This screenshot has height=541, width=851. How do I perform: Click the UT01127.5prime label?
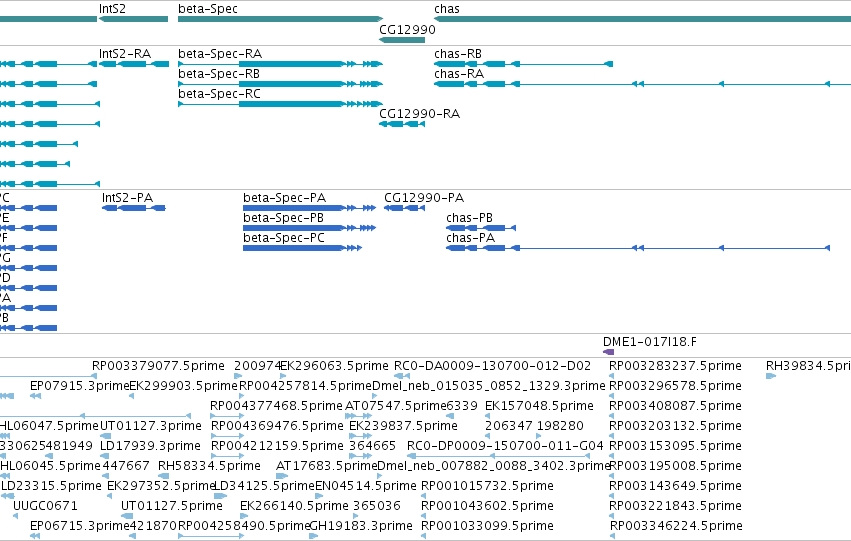pyautogui.click(x=172, y=506)
